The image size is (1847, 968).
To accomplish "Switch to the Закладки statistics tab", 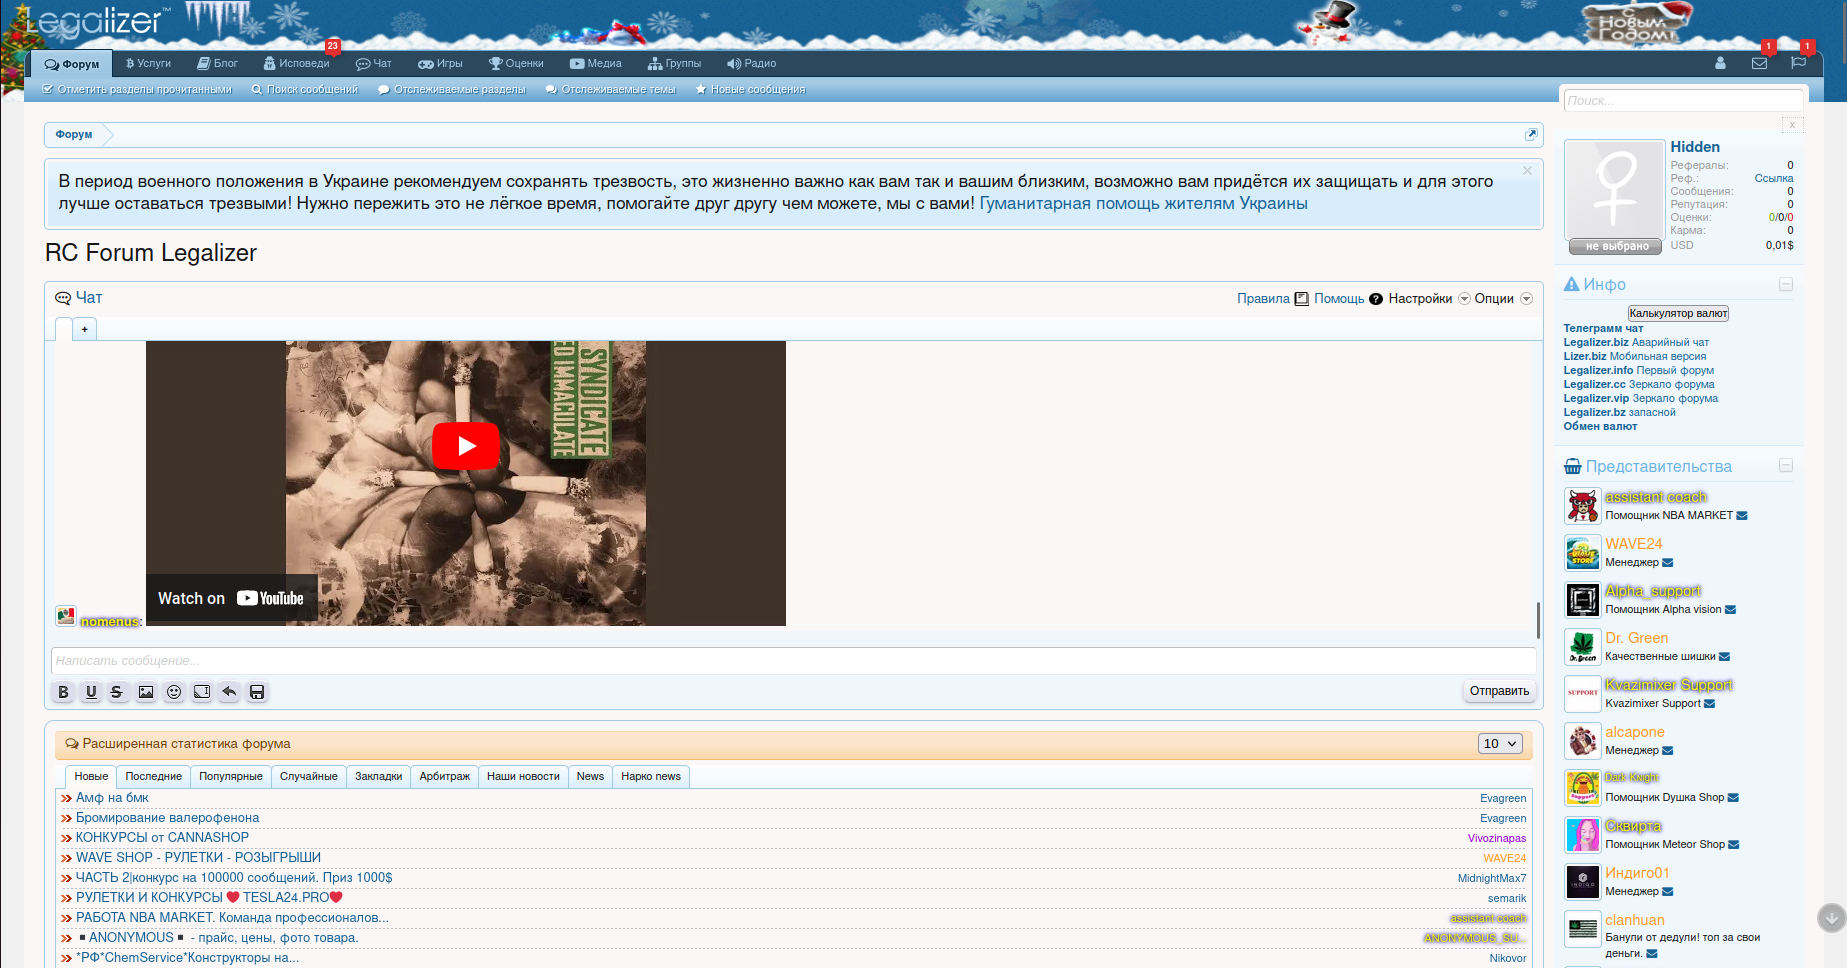I will pos(379,776).
